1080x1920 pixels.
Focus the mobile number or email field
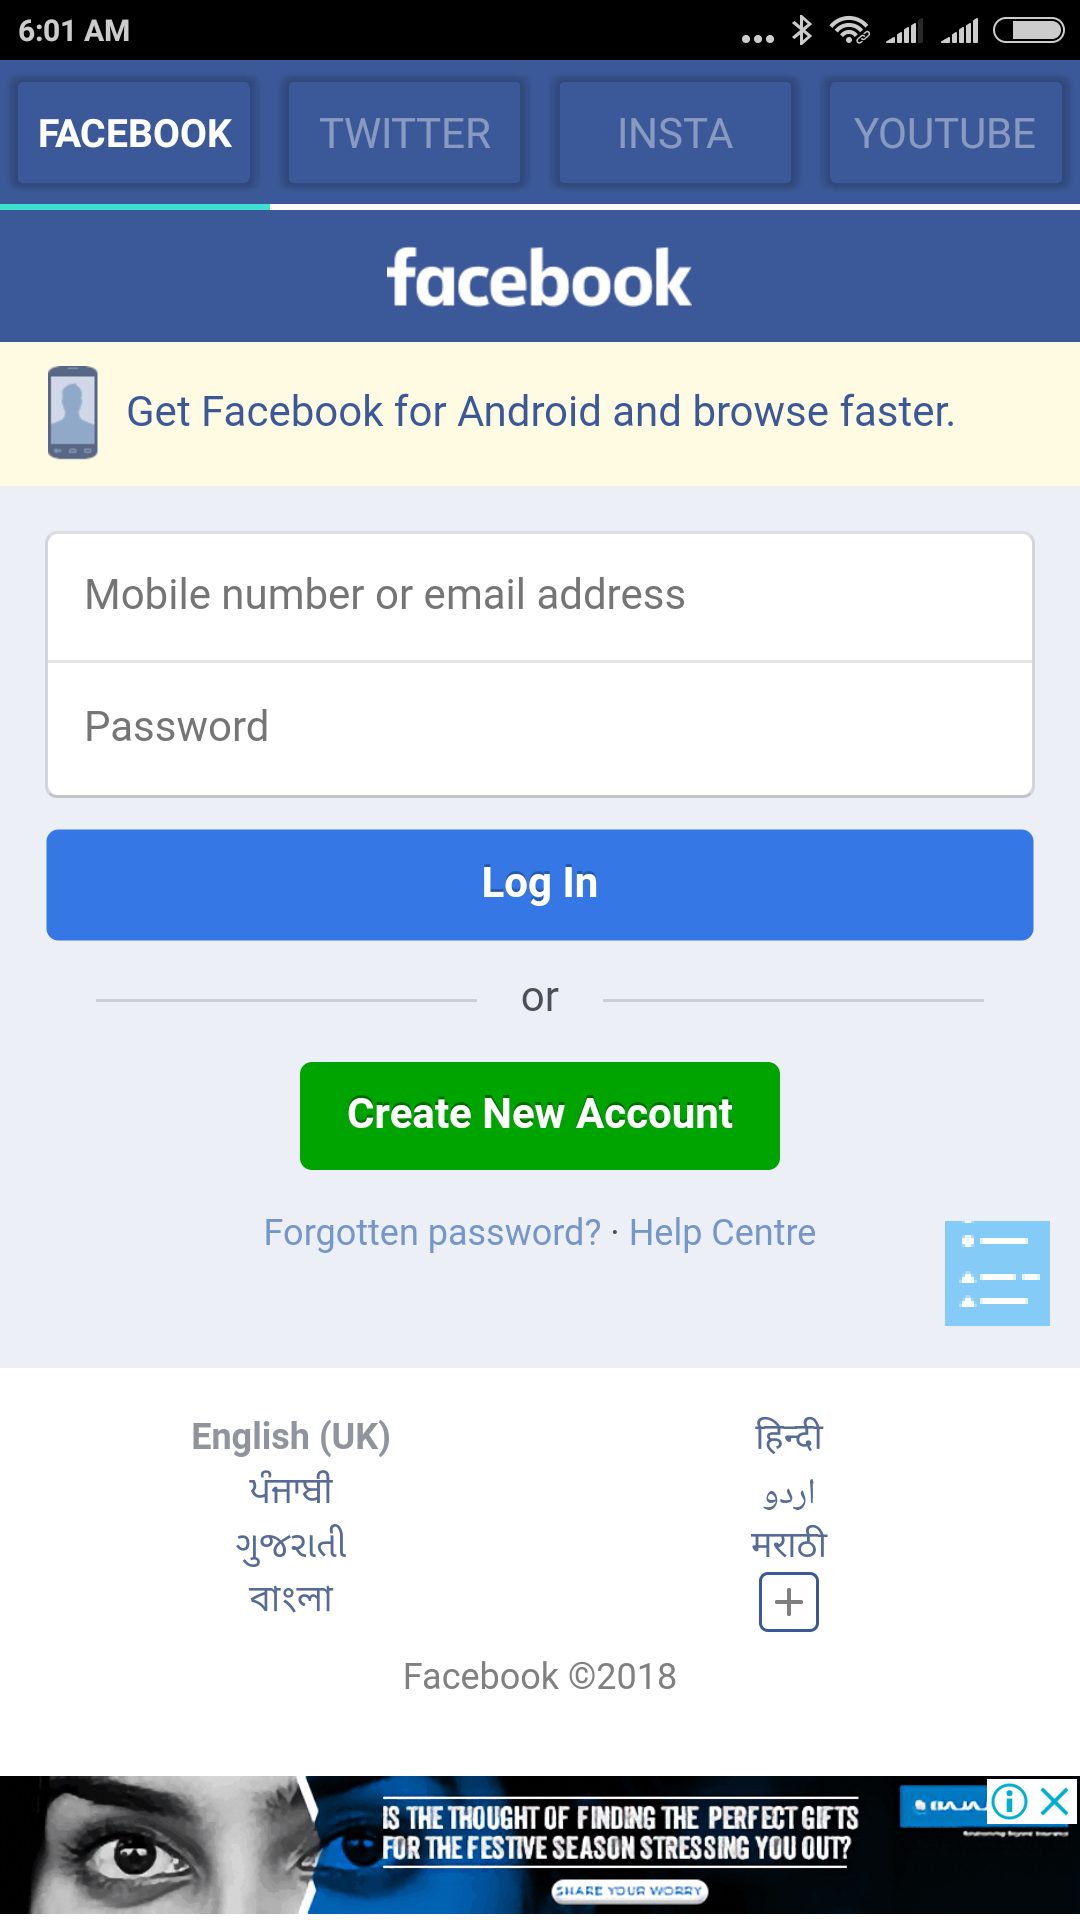pos(540,596)
